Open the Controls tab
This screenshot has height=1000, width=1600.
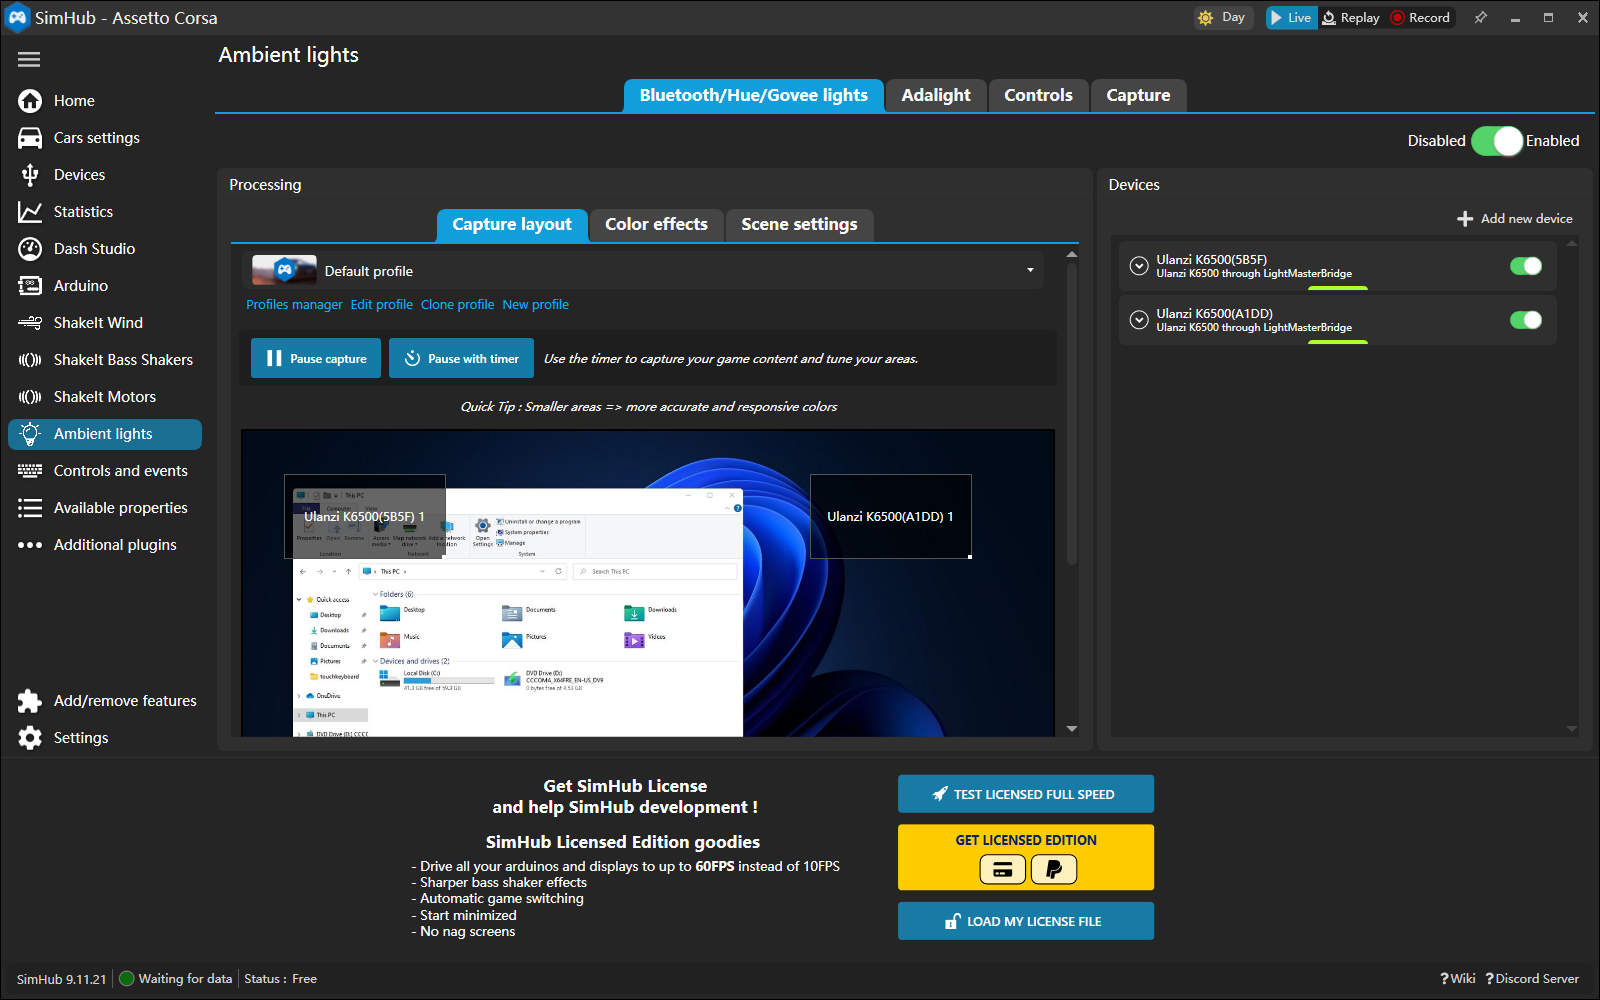1038,96
